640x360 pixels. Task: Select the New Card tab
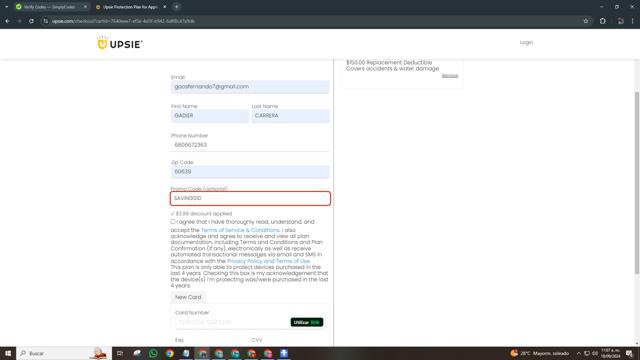tap(188, 297)
